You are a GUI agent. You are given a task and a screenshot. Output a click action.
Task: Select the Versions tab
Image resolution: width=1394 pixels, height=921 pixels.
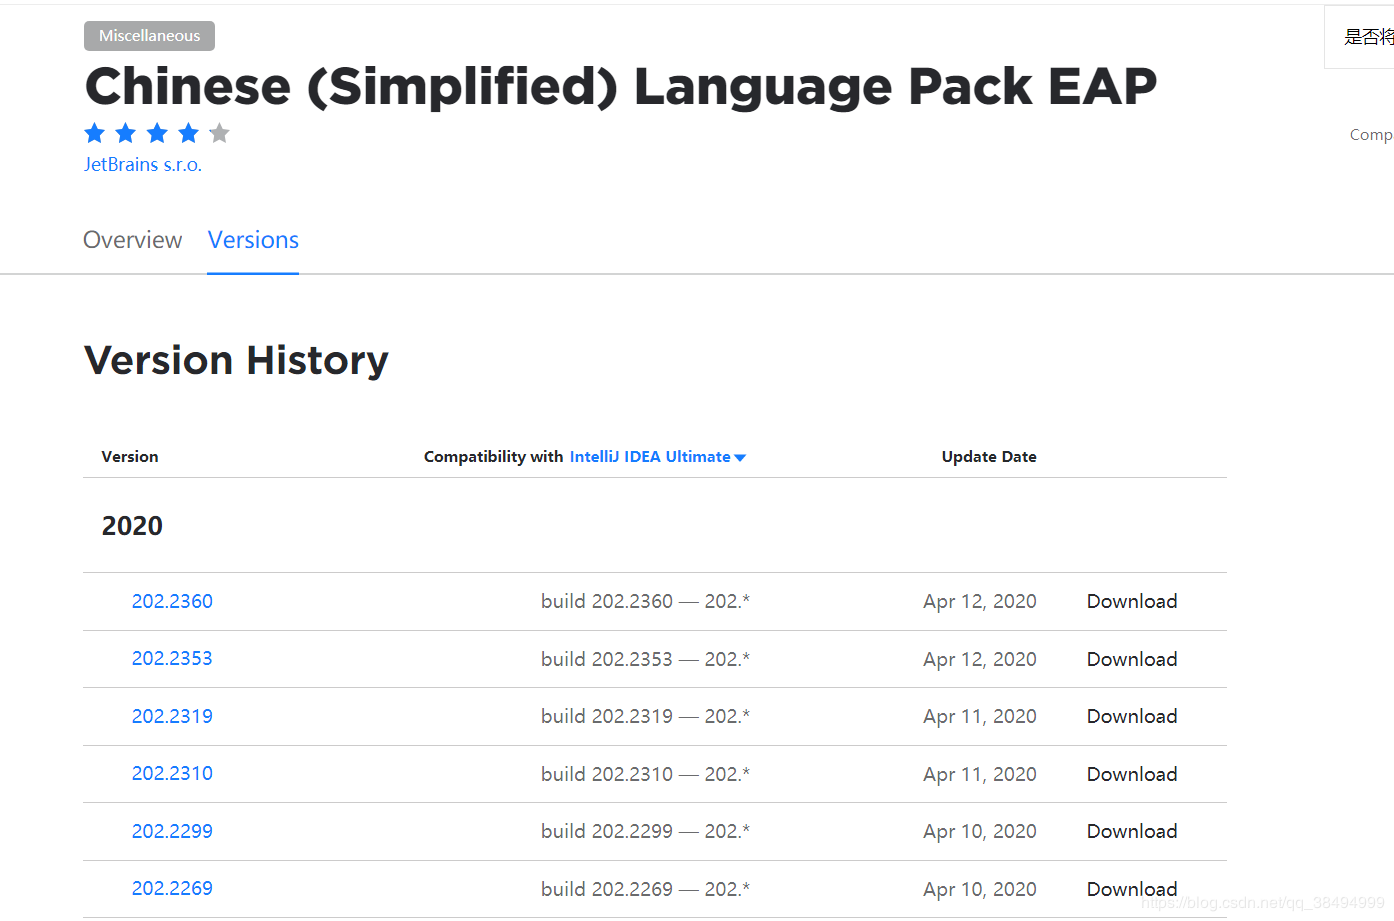click(253, 240)
